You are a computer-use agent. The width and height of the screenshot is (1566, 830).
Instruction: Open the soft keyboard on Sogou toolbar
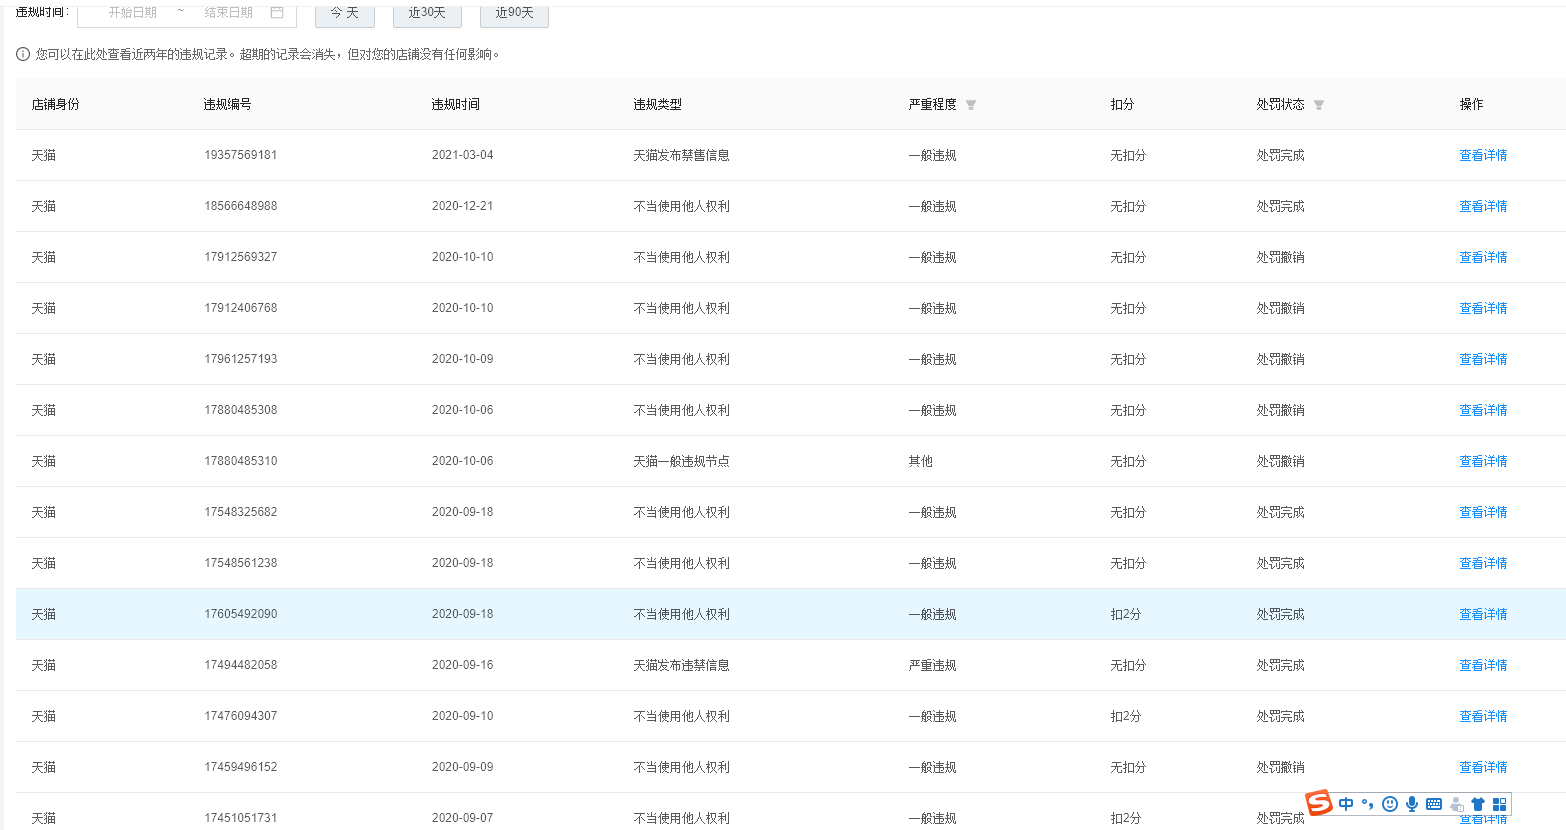[x=1434, y=804]
